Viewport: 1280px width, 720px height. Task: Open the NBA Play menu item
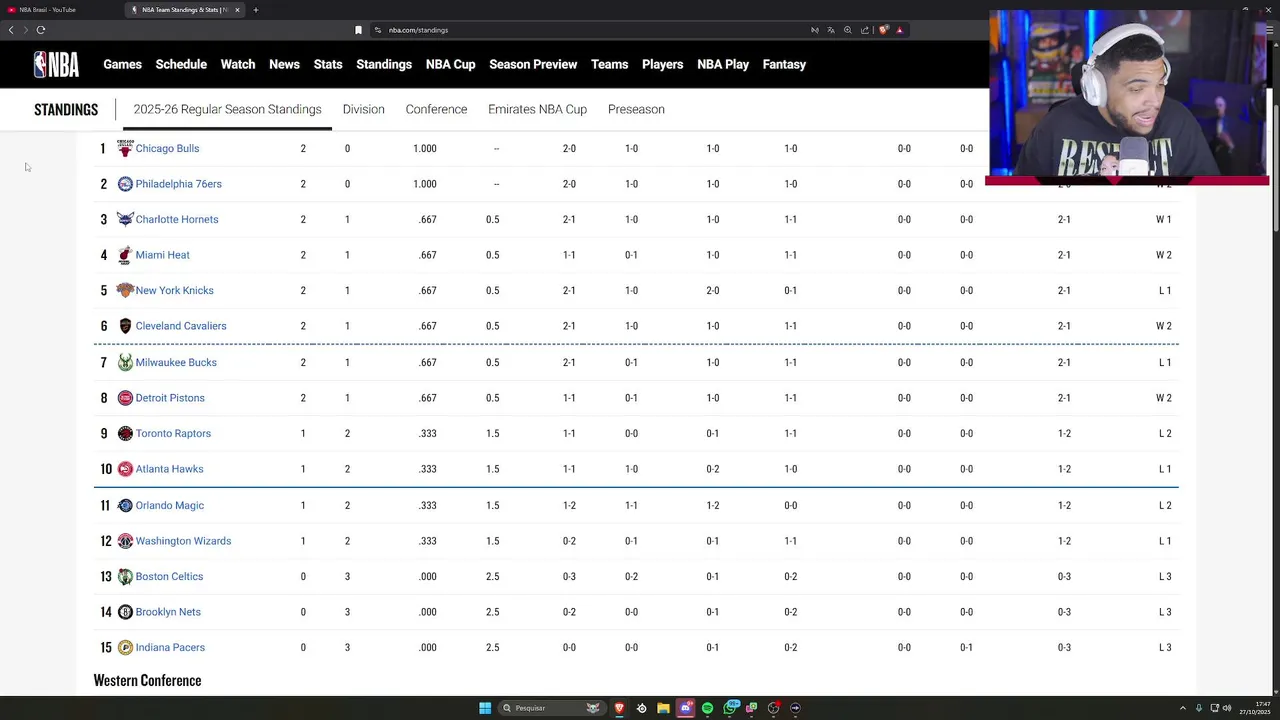pos(723,64)
